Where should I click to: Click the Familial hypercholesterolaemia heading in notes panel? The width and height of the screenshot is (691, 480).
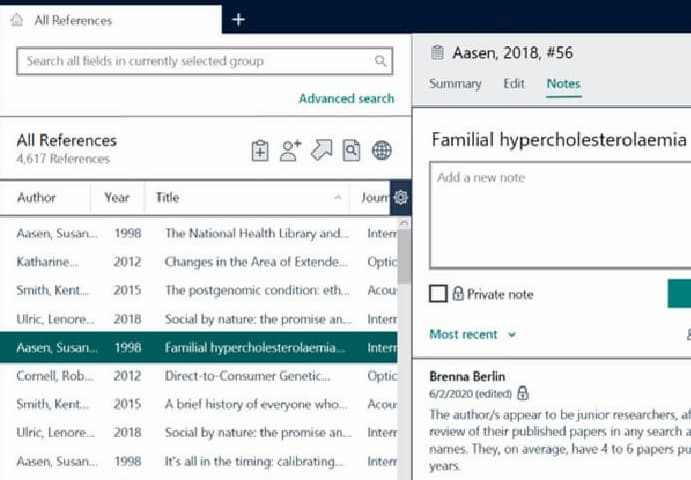tap(559, 140)
